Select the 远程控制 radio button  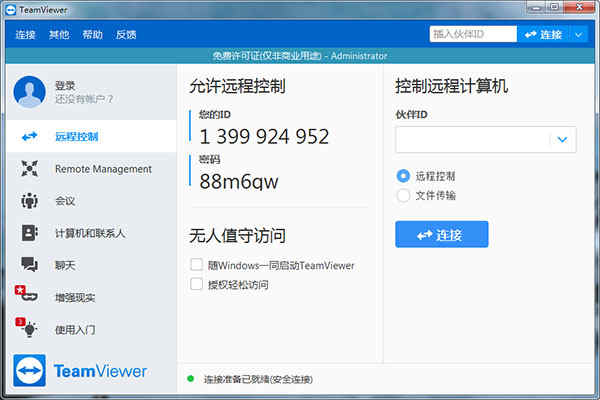(403, 176)
